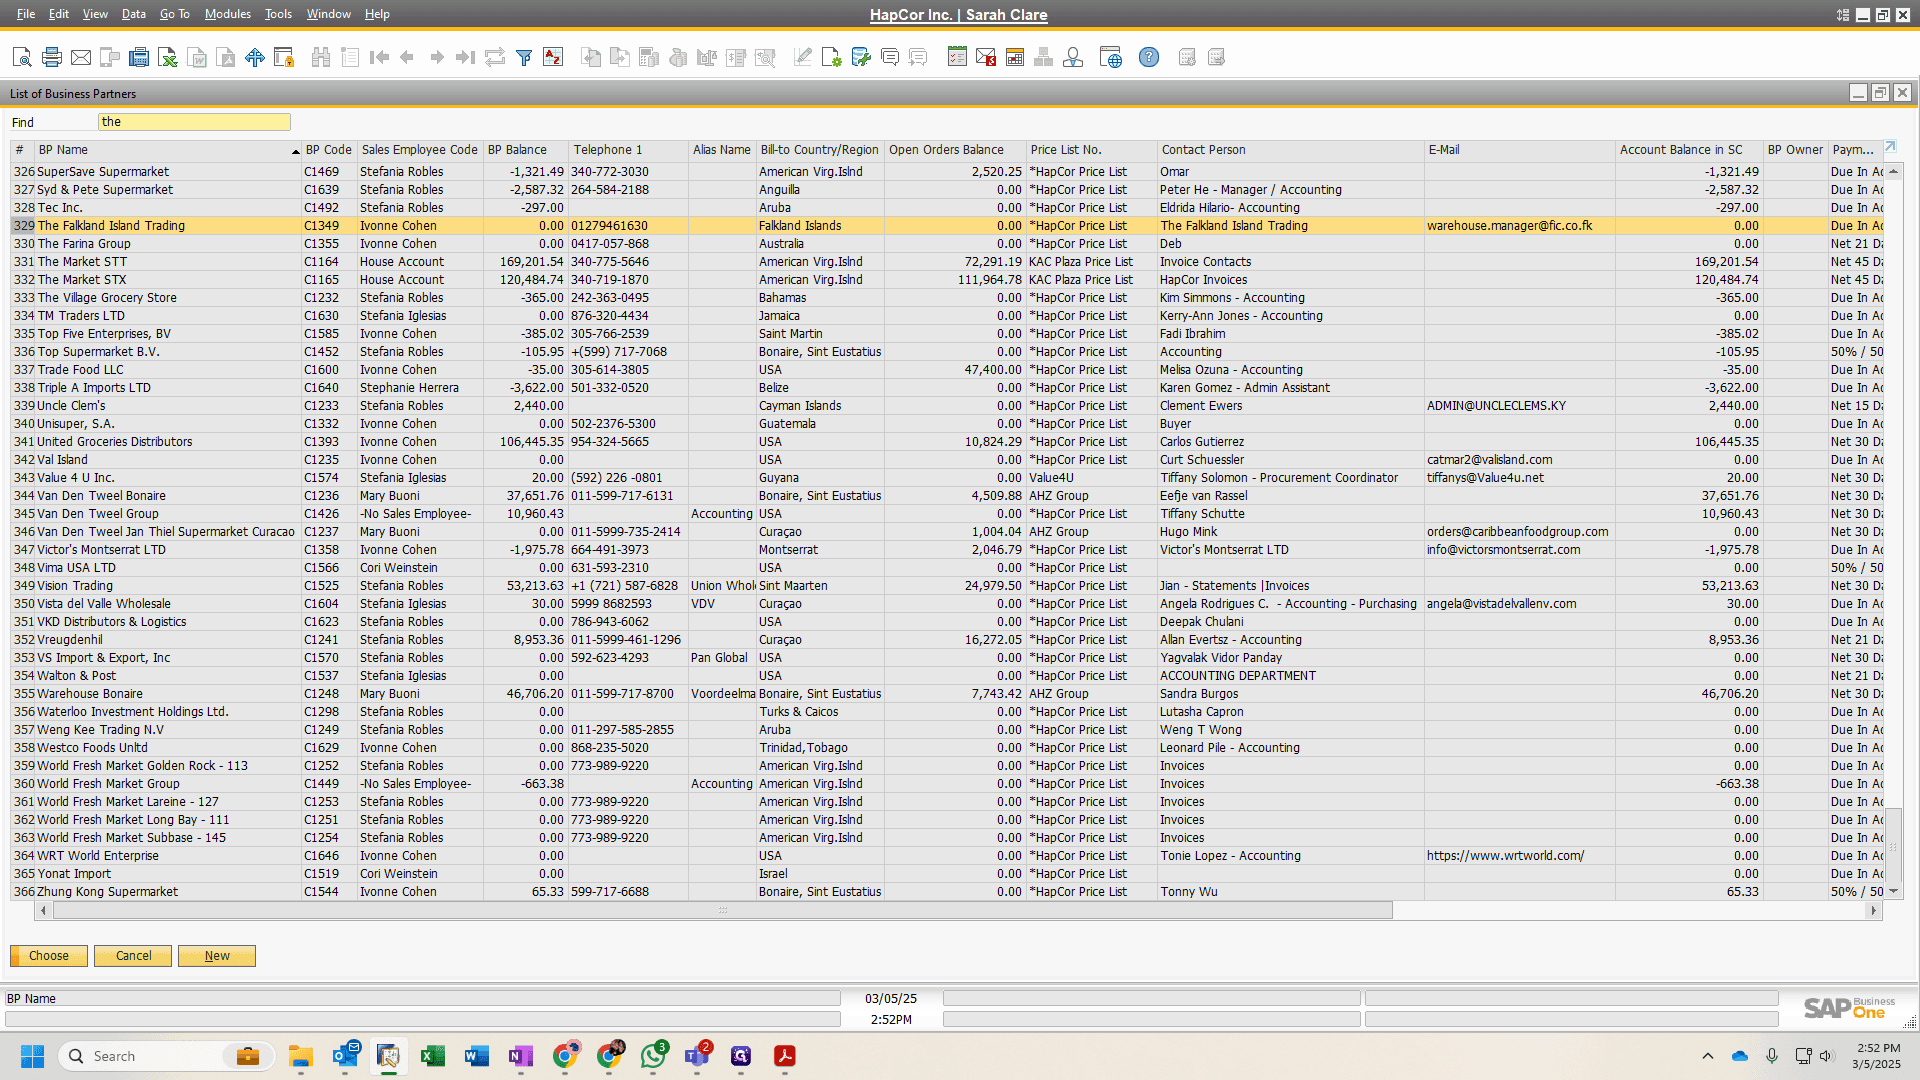
Task: Export to Microsoft Word icon
Action: [197, 57]
